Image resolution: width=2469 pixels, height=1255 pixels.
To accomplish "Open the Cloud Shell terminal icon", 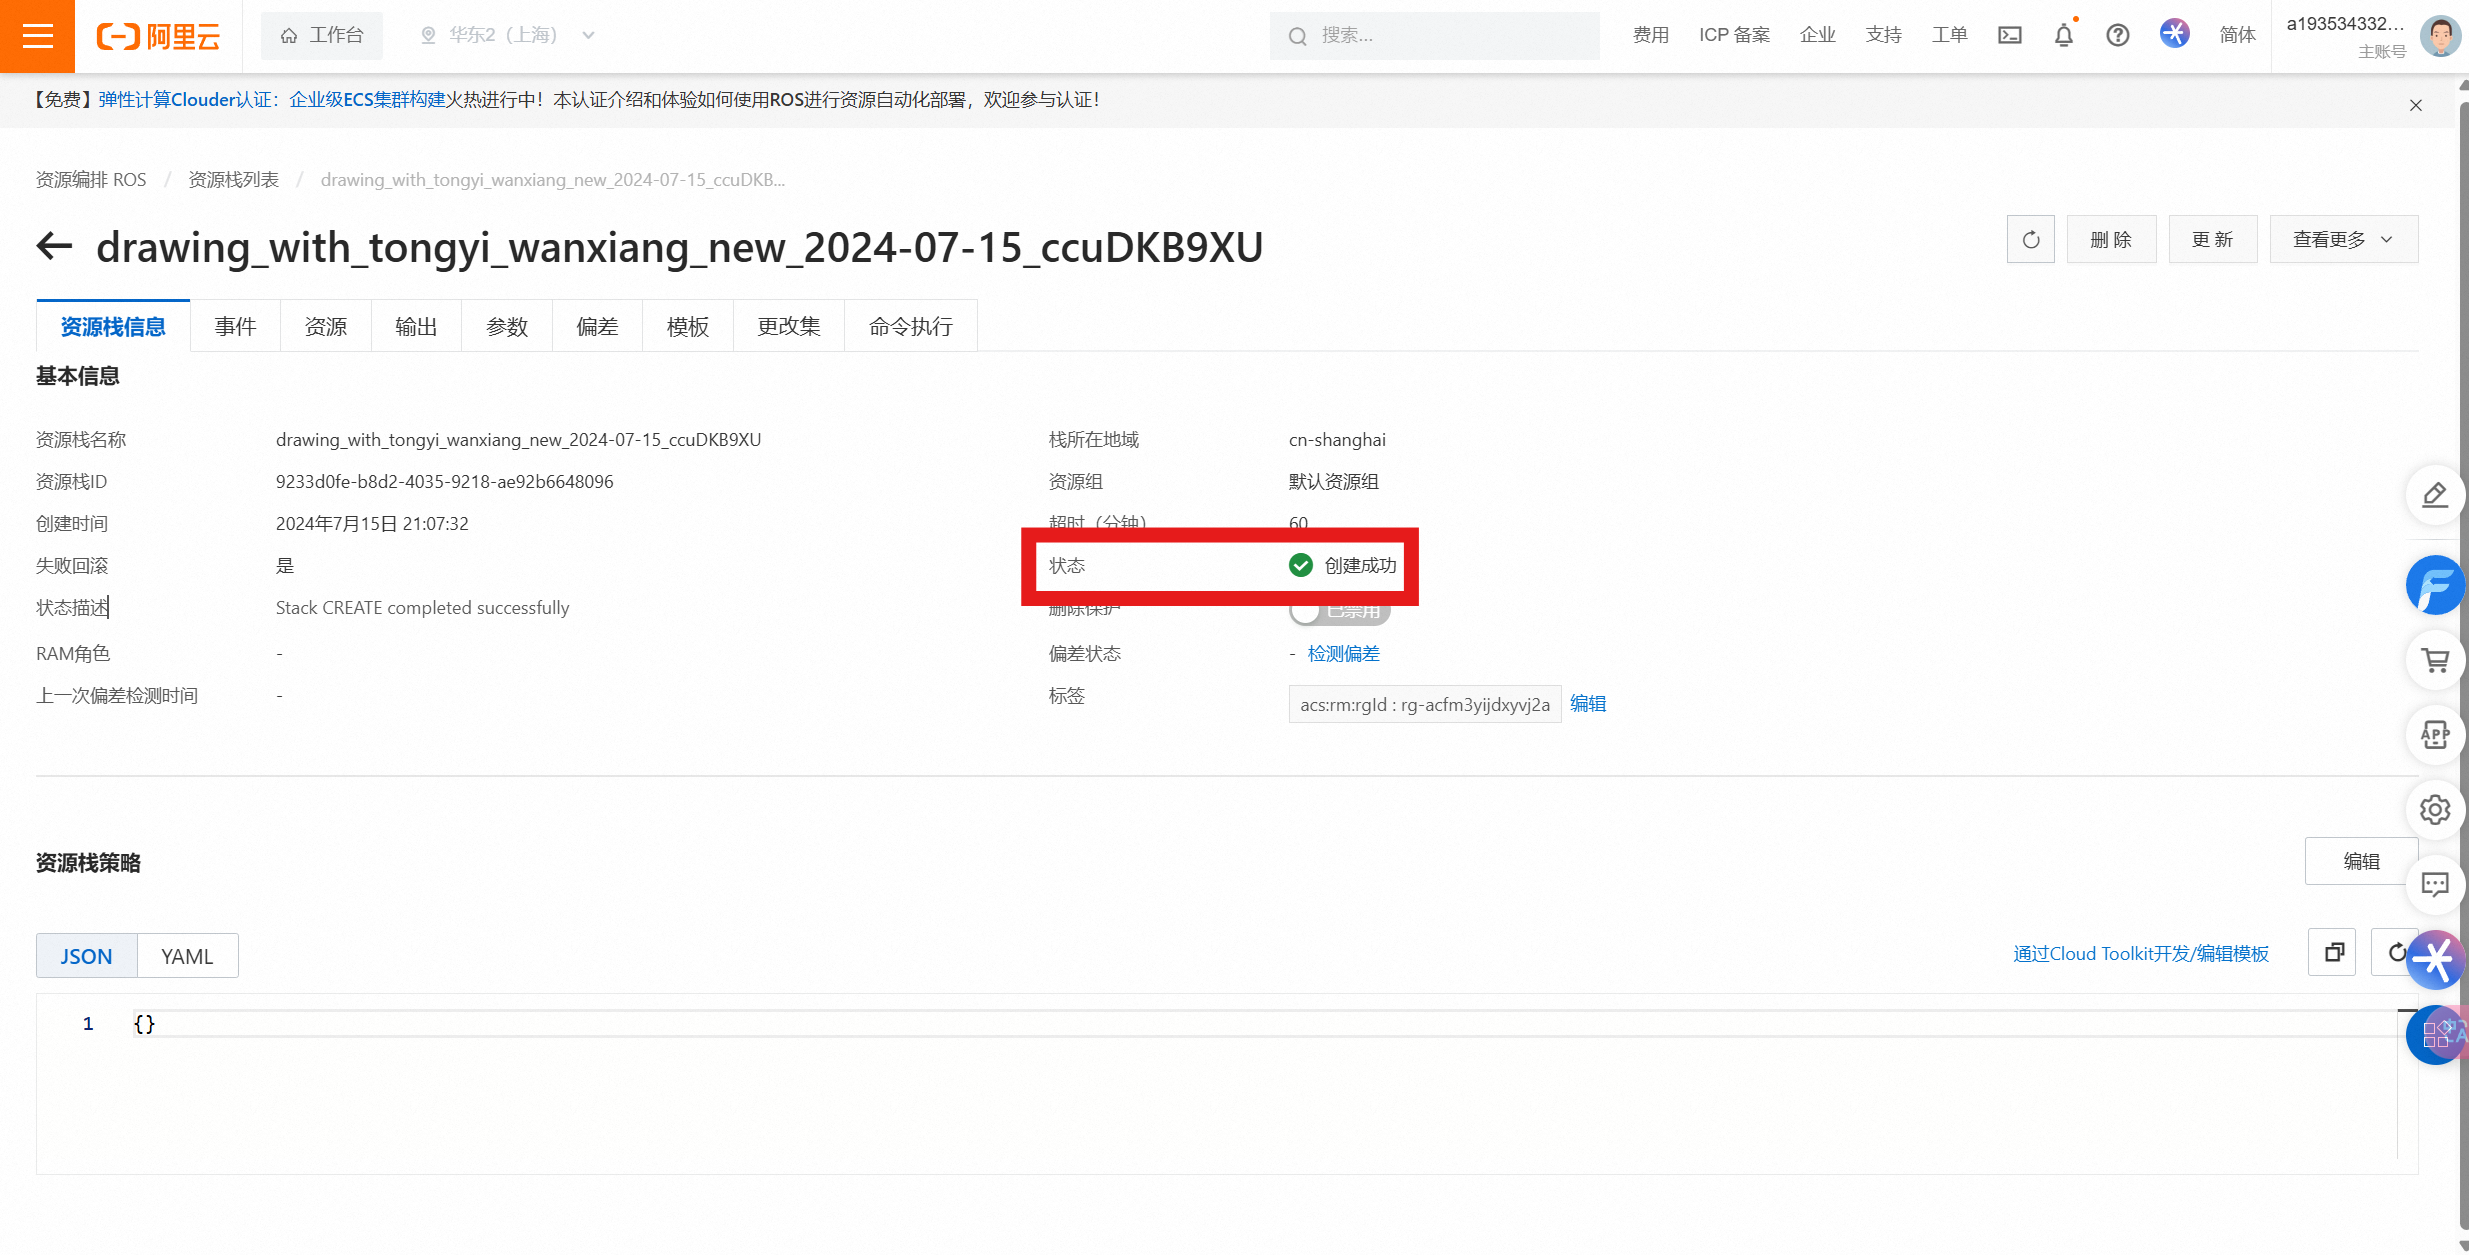I will click(2009, 36).
